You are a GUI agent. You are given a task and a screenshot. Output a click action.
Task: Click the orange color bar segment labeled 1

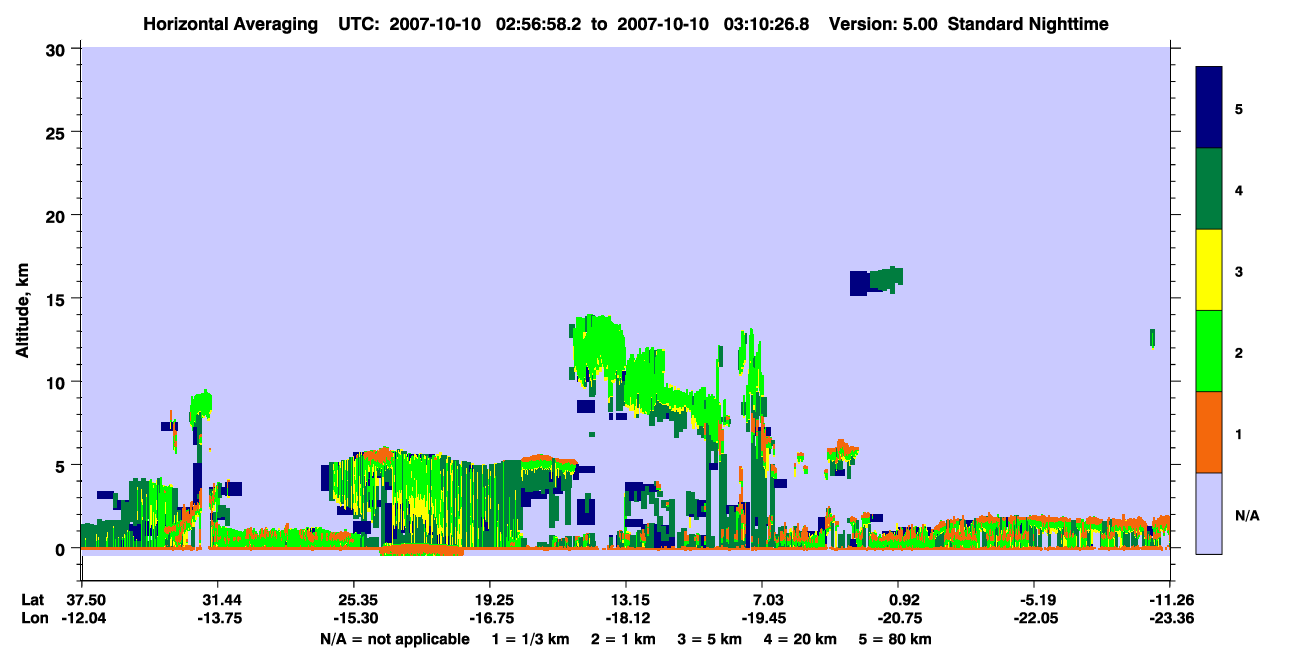[1209, 432]
